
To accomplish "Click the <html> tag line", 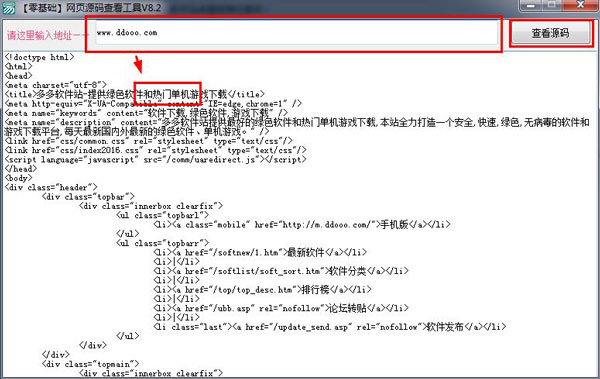I will 18,66.
